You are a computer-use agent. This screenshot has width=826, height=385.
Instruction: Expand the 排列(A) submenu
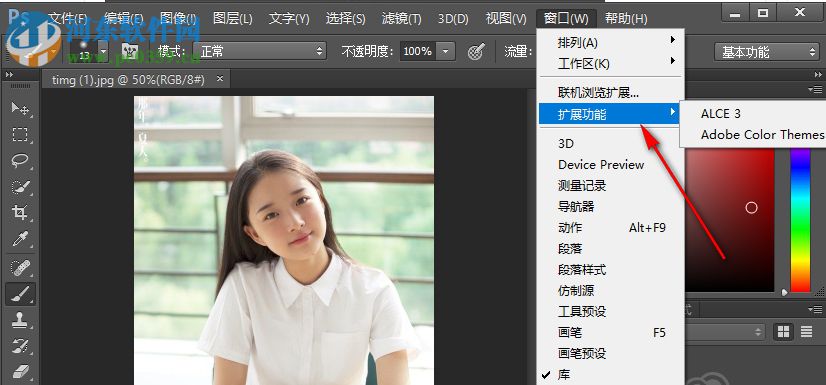click(x=611, y=42)
